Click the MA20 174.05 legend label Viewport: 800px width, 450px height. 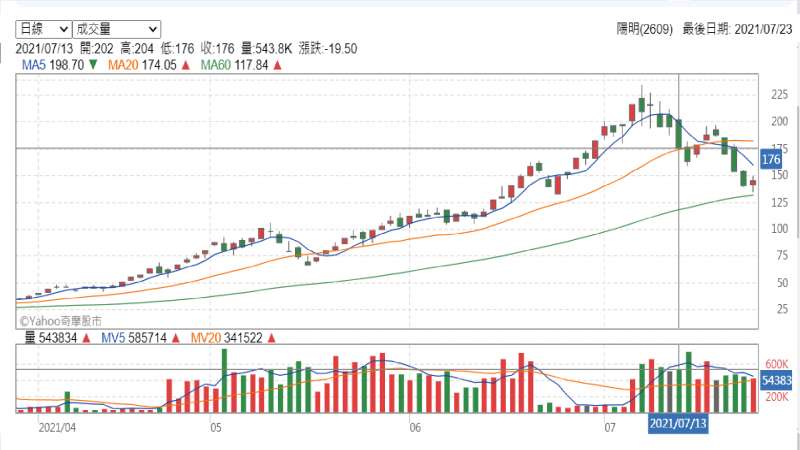click(x=142, y=65)
